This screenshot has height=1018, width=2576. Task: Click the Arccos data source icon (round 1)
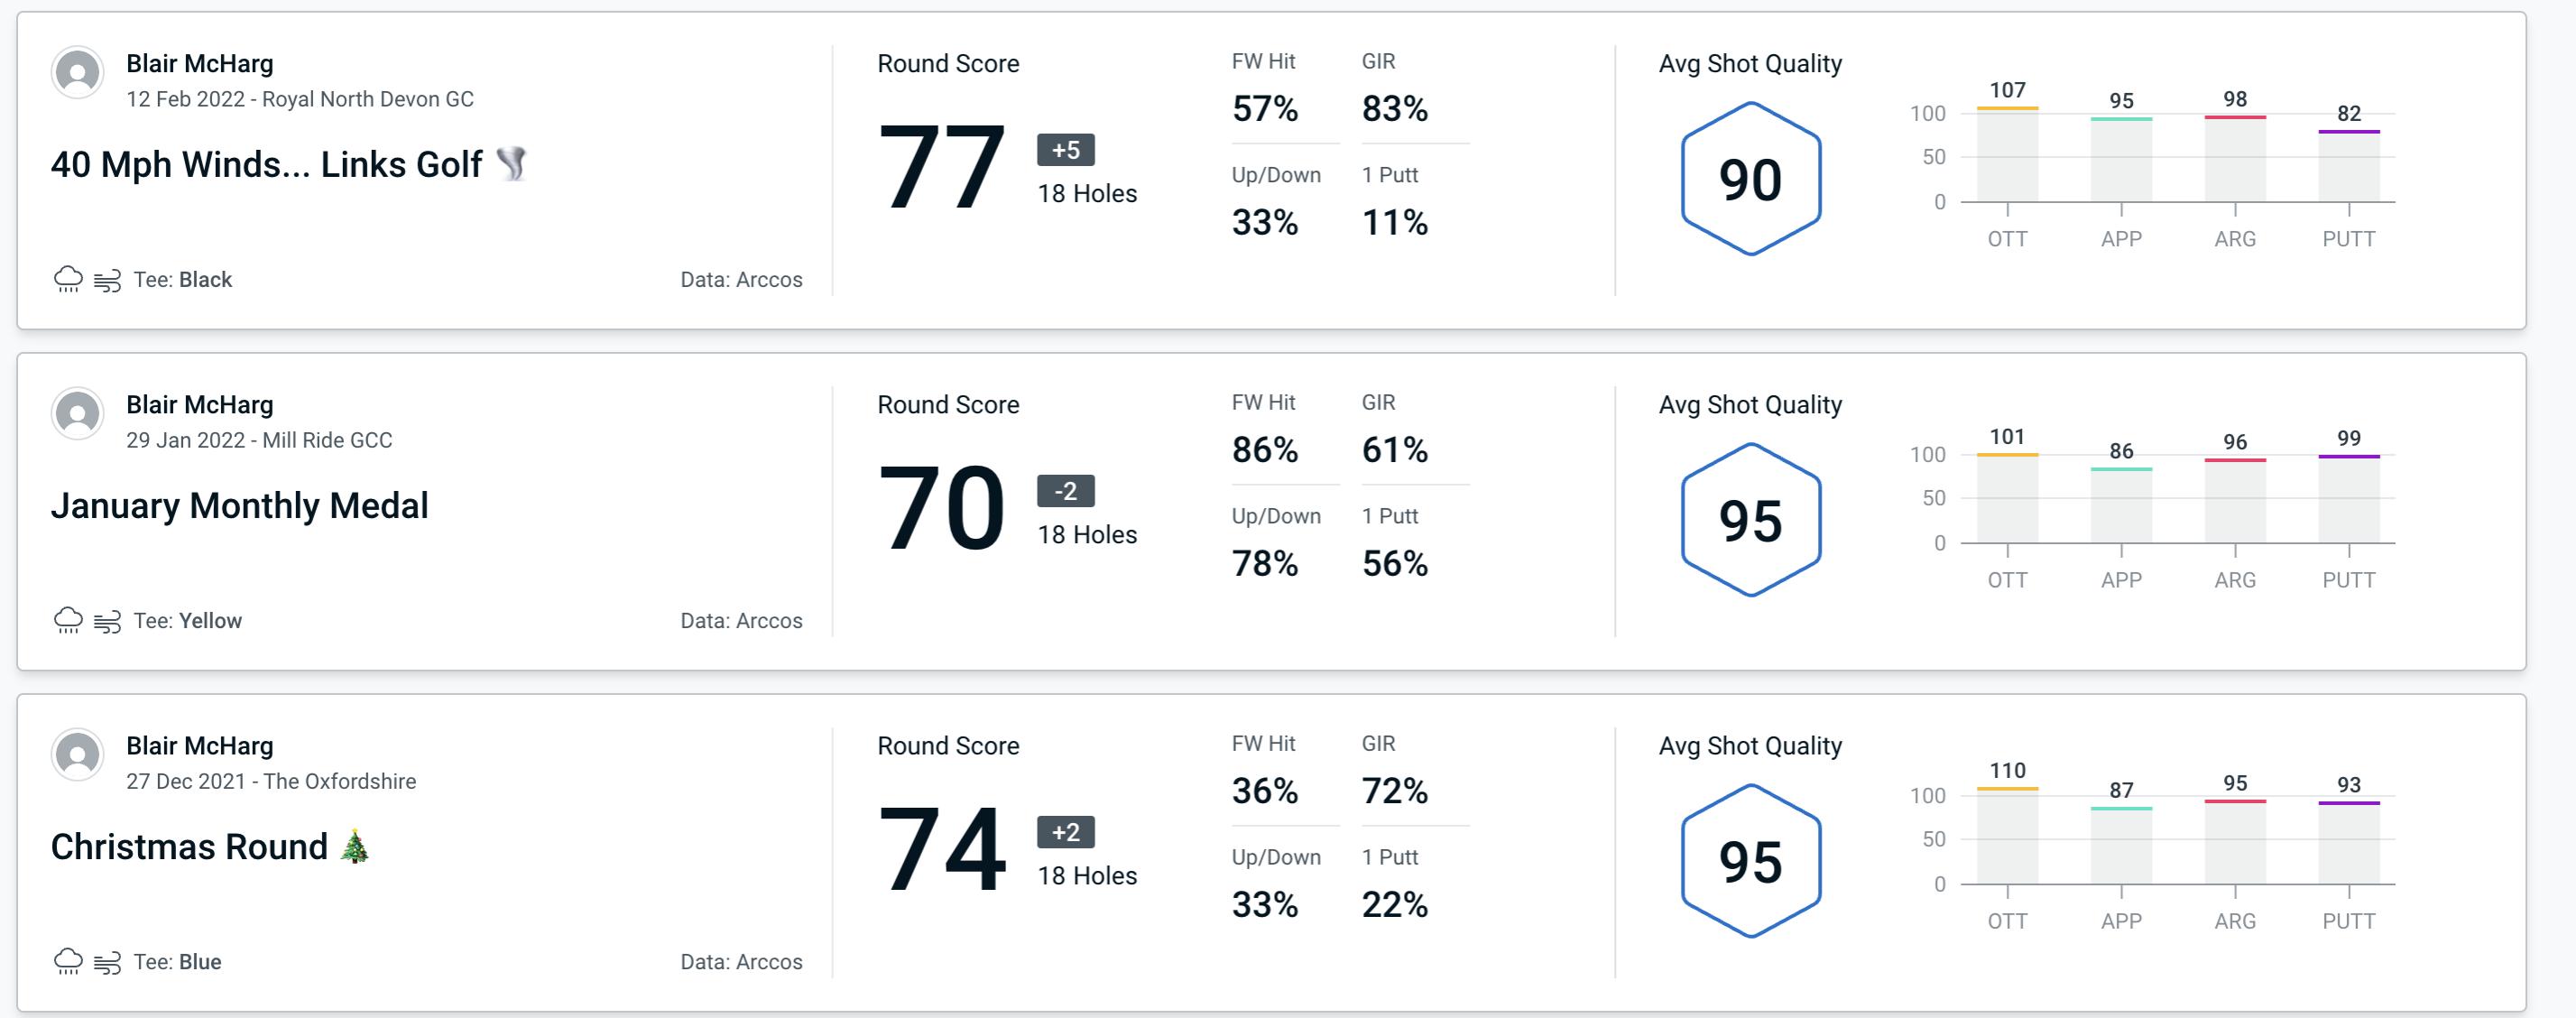pos(738,279)
